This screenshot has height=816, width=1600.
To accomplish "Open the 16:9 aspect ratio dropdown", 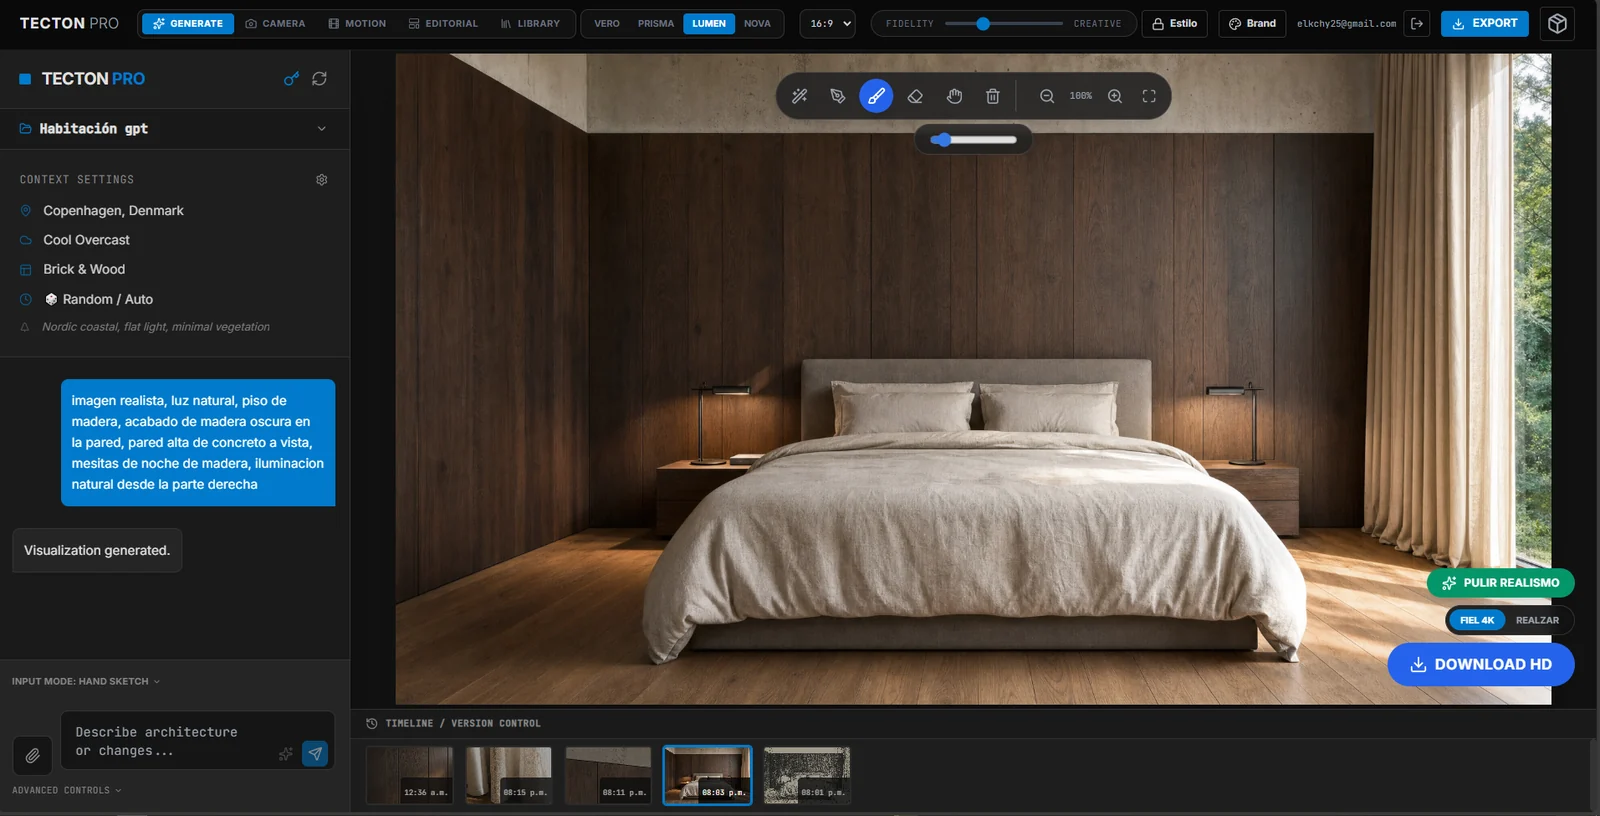I will (x=828, y=23).
